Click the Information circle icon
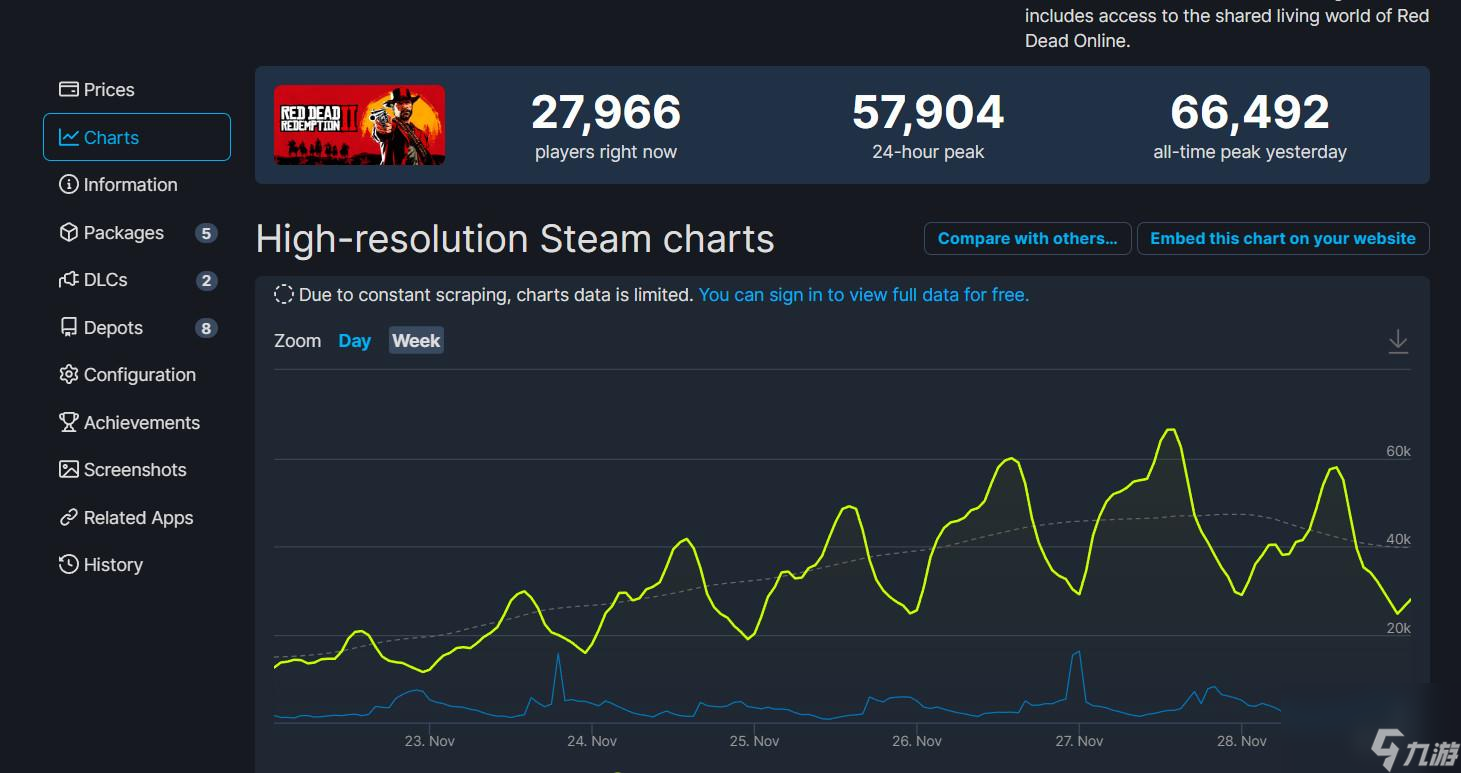 click(69, 185)
